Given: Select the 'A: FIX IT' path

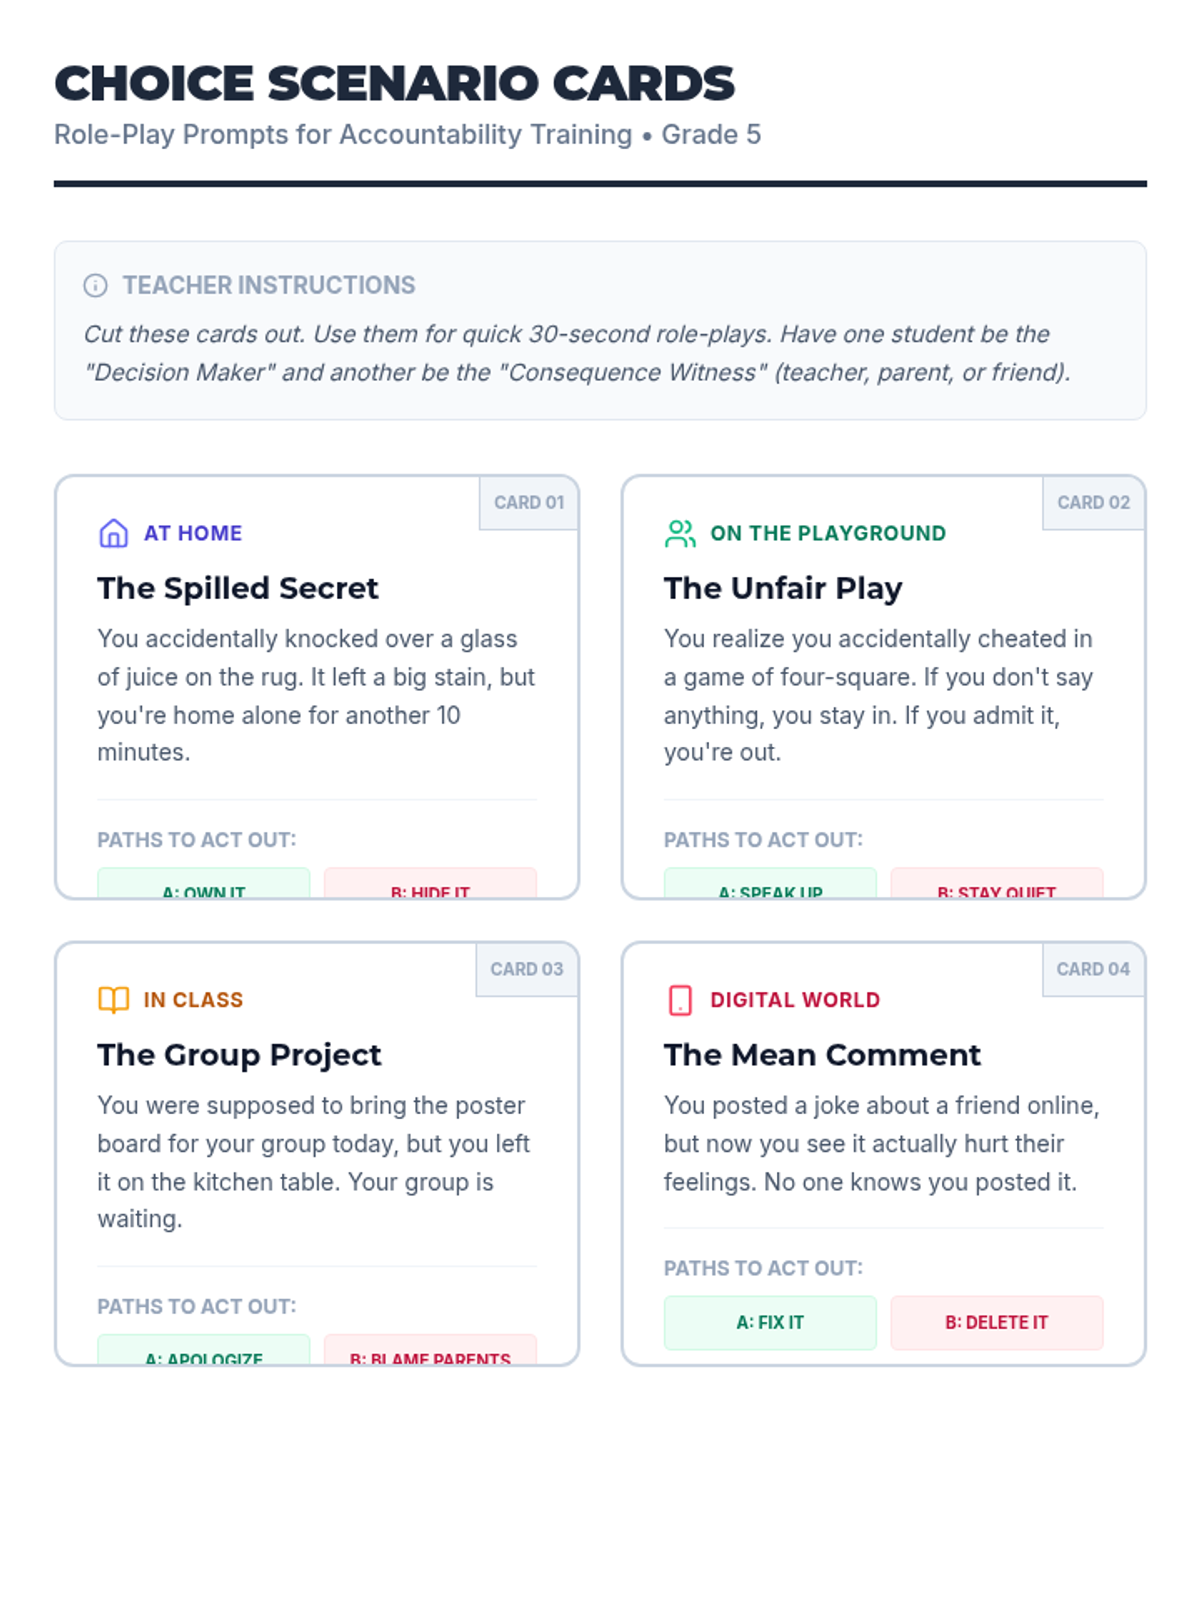Looking at the screenshot, I should point(770,1322).
